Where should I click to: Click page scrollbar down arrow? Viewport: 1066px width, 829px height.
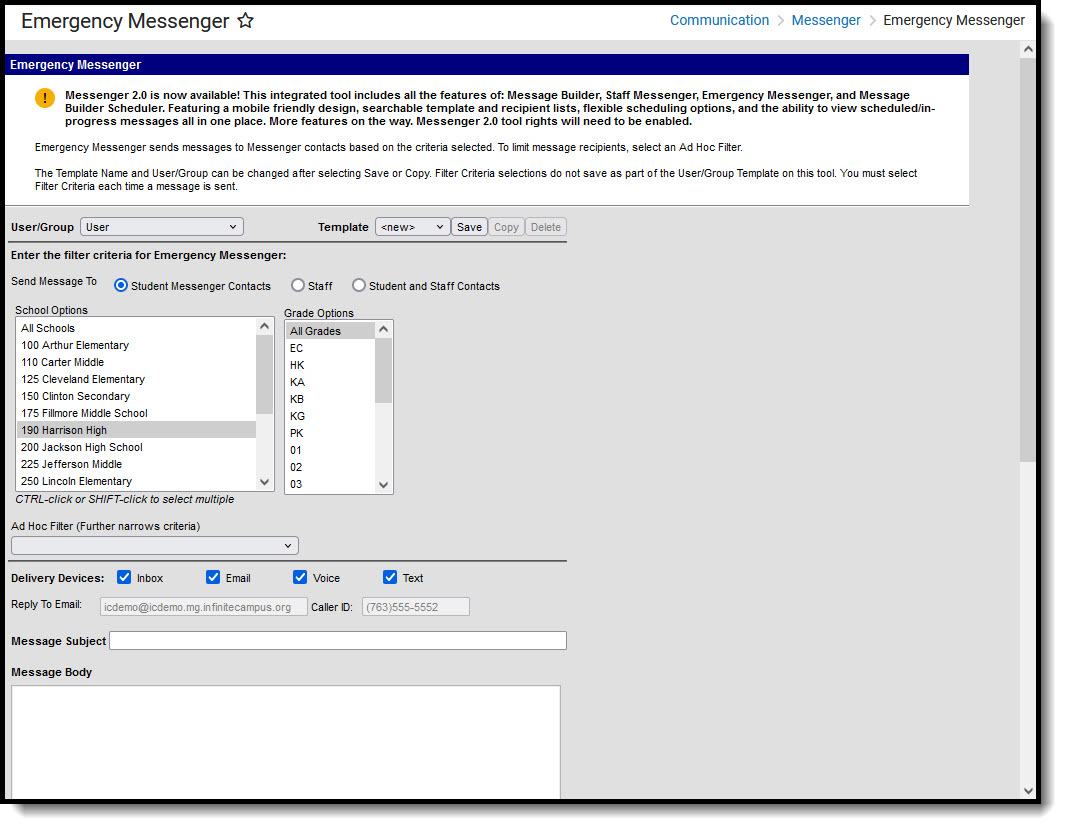[1028, 791]
